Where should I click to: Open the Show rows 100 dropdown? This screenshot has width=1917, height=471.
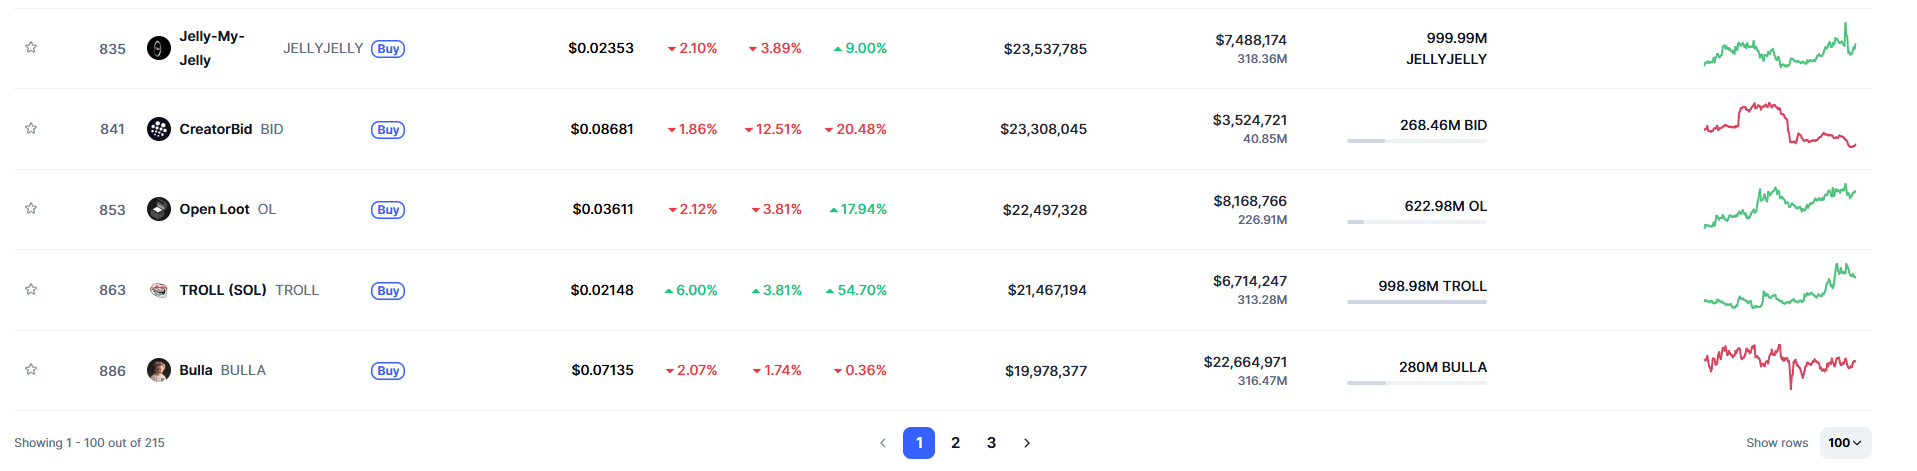[x=1845, y=443]
